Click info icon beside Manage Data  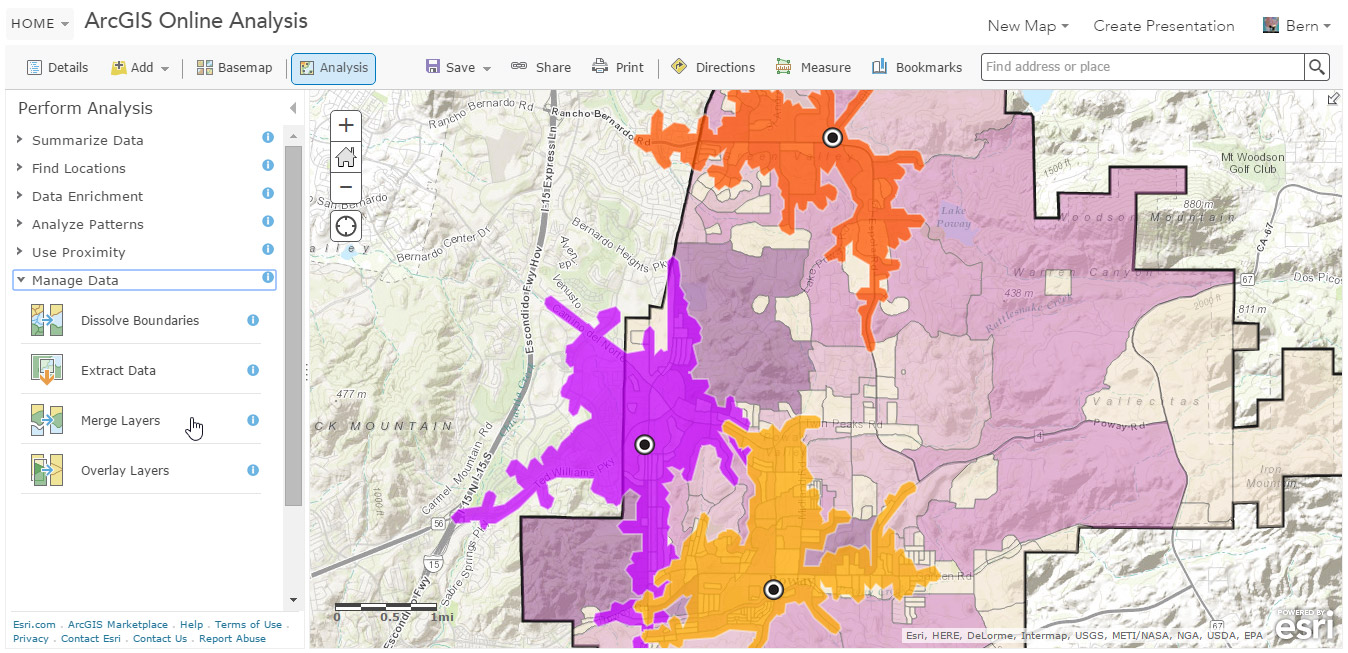coord(268,278)
